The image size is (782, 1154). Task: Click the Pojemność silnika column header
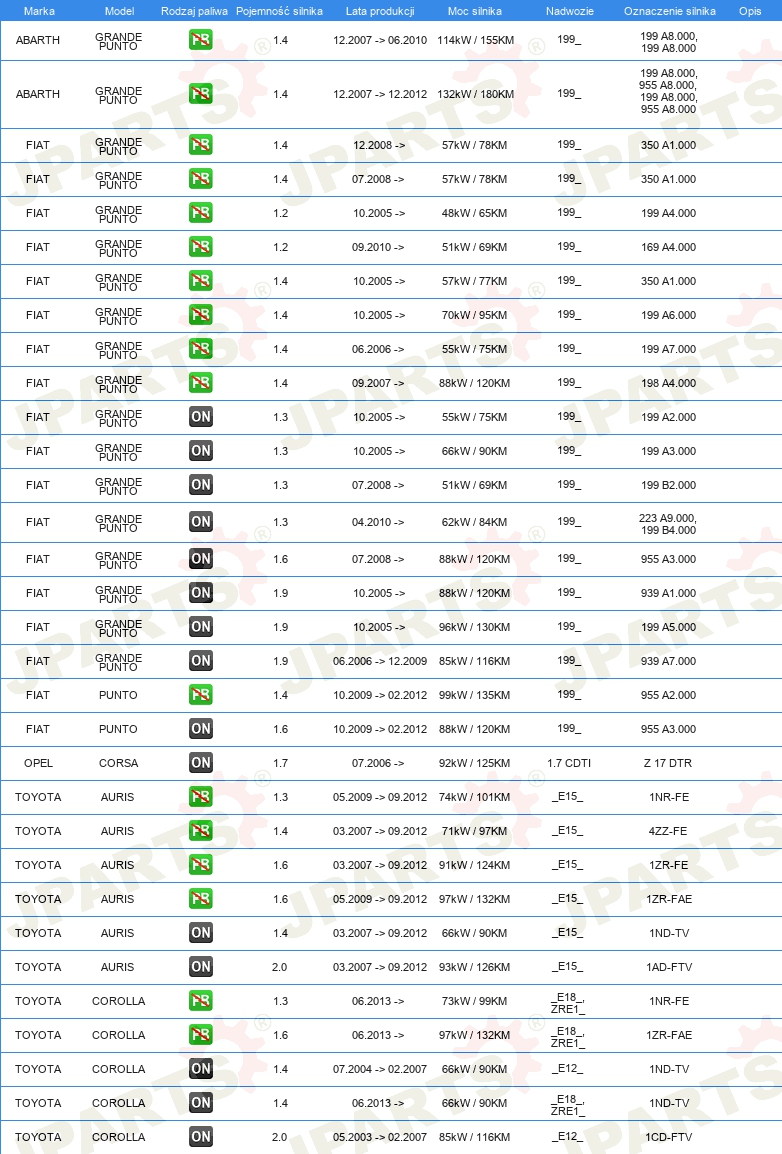coord(280,11)
